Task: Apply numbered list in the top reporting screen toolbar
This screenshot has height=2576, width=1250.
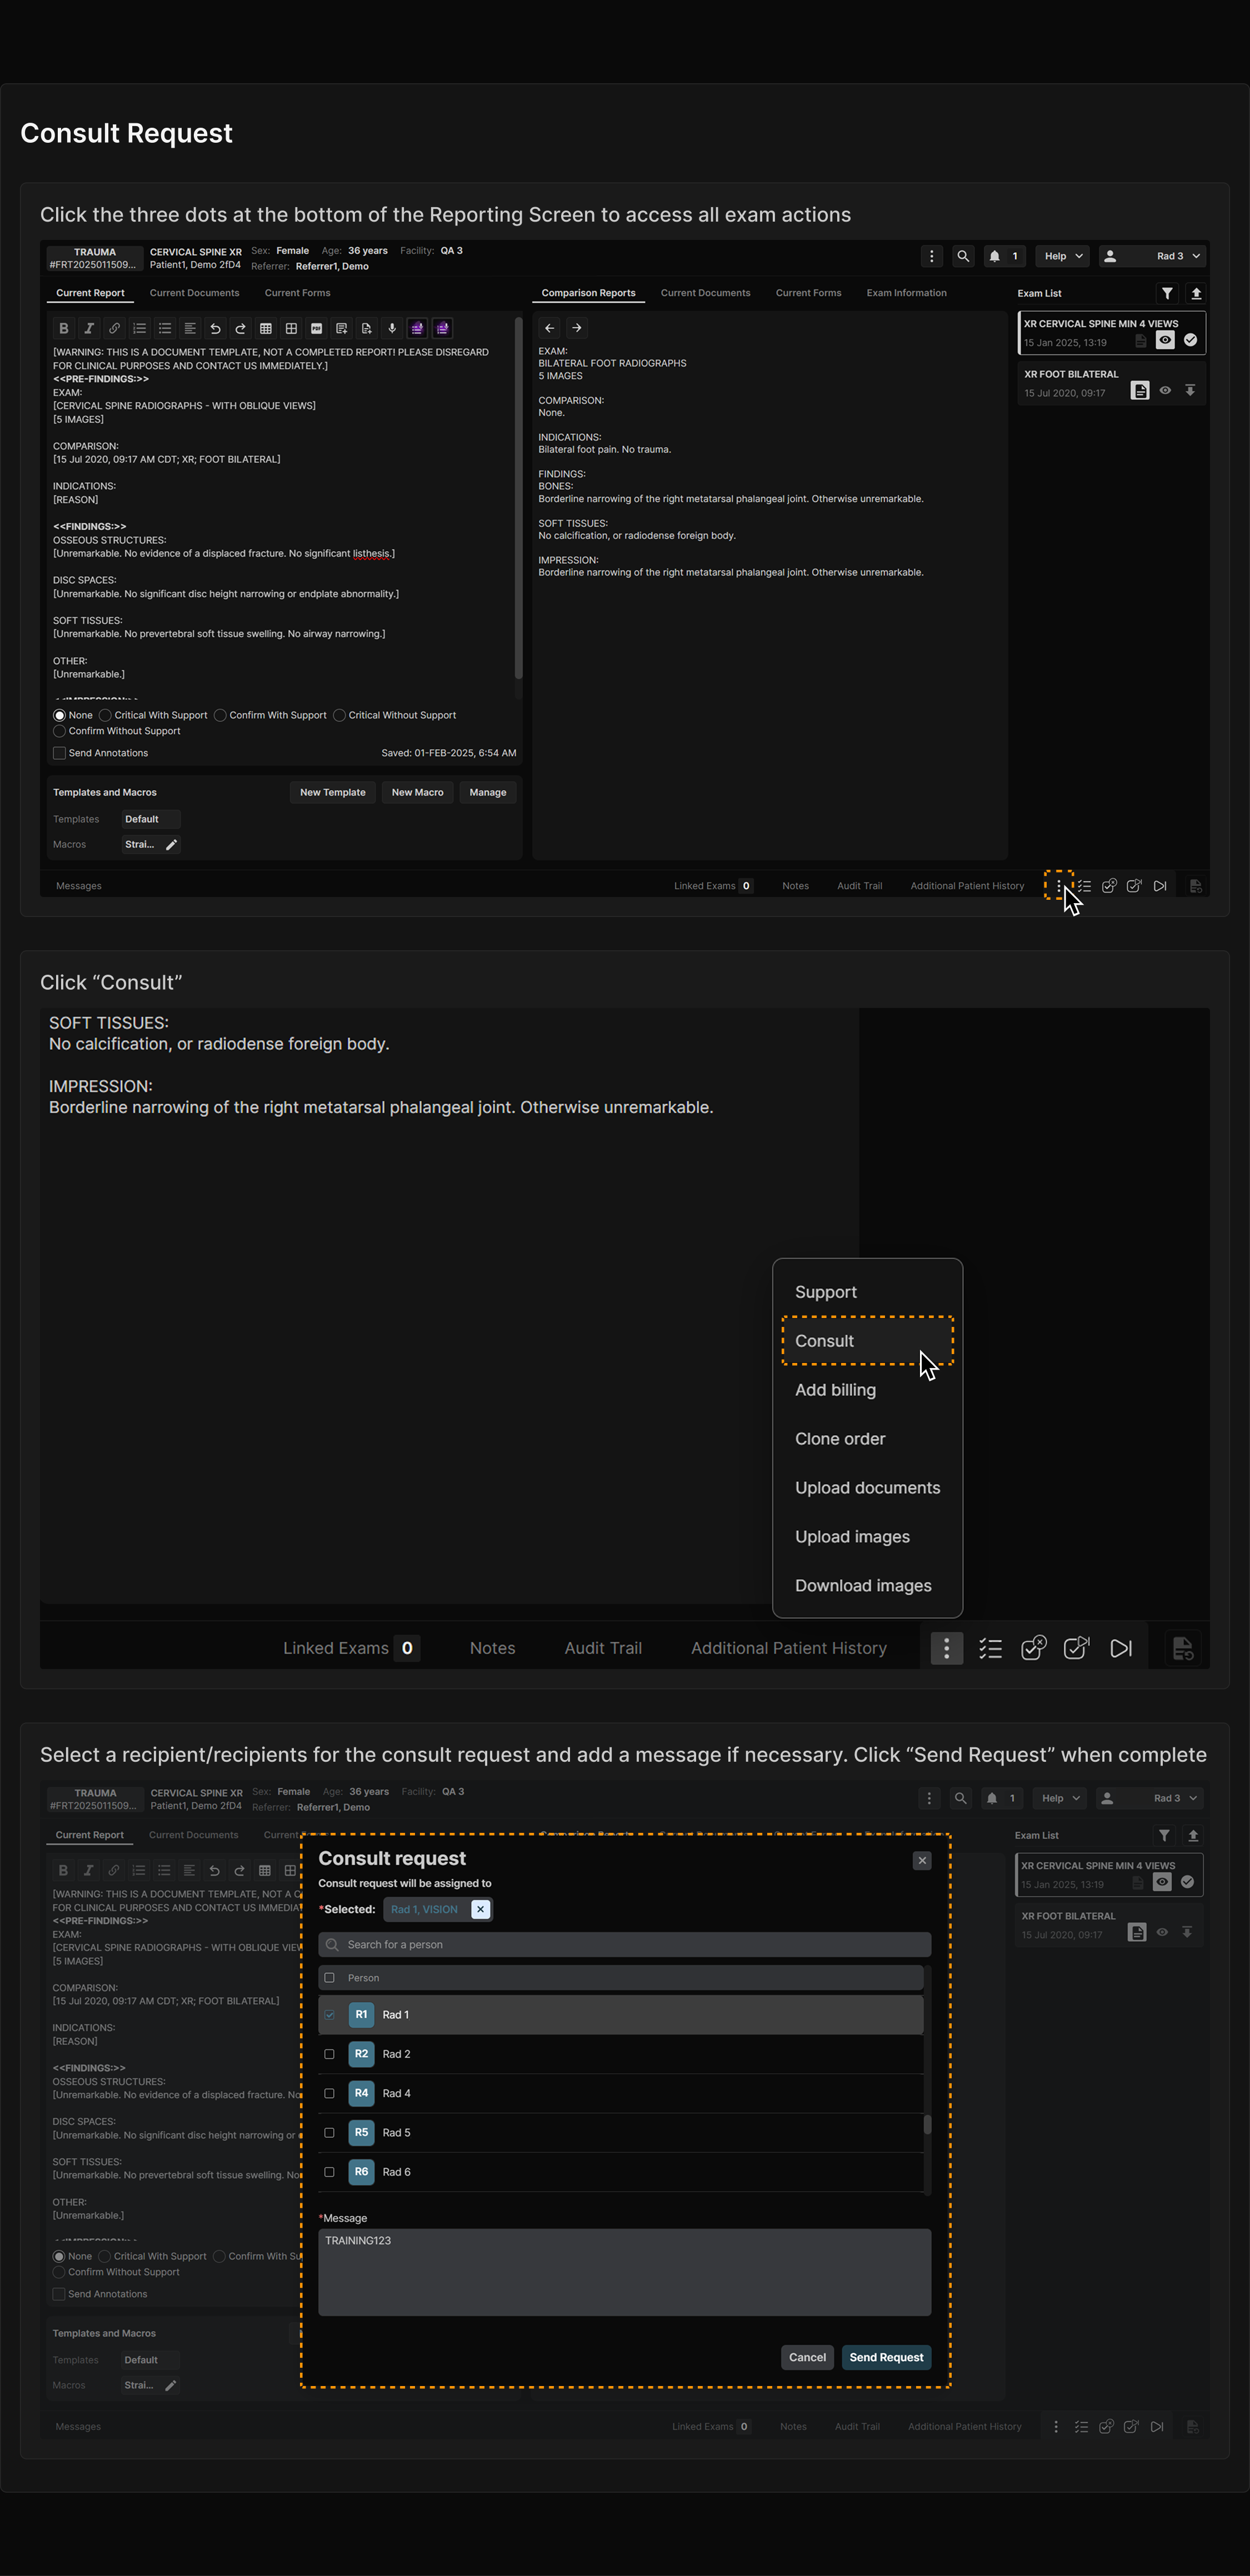Action: point(139,328)
